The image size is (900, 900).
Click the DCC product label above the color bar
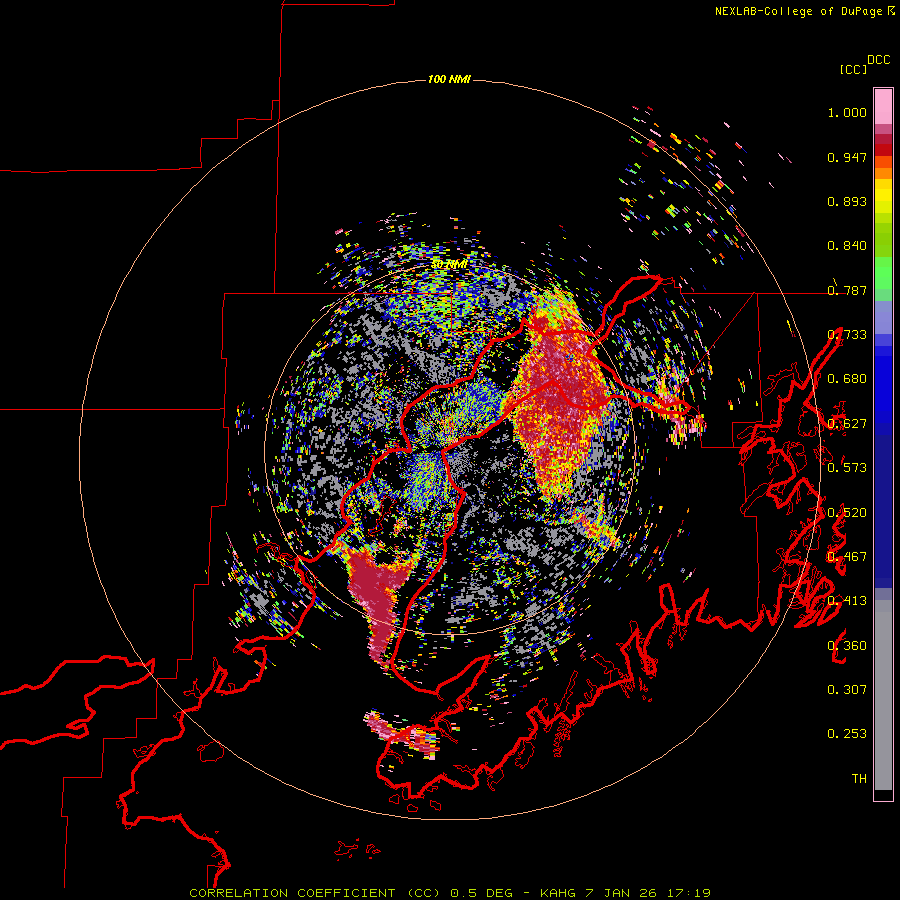pos(879,60)
